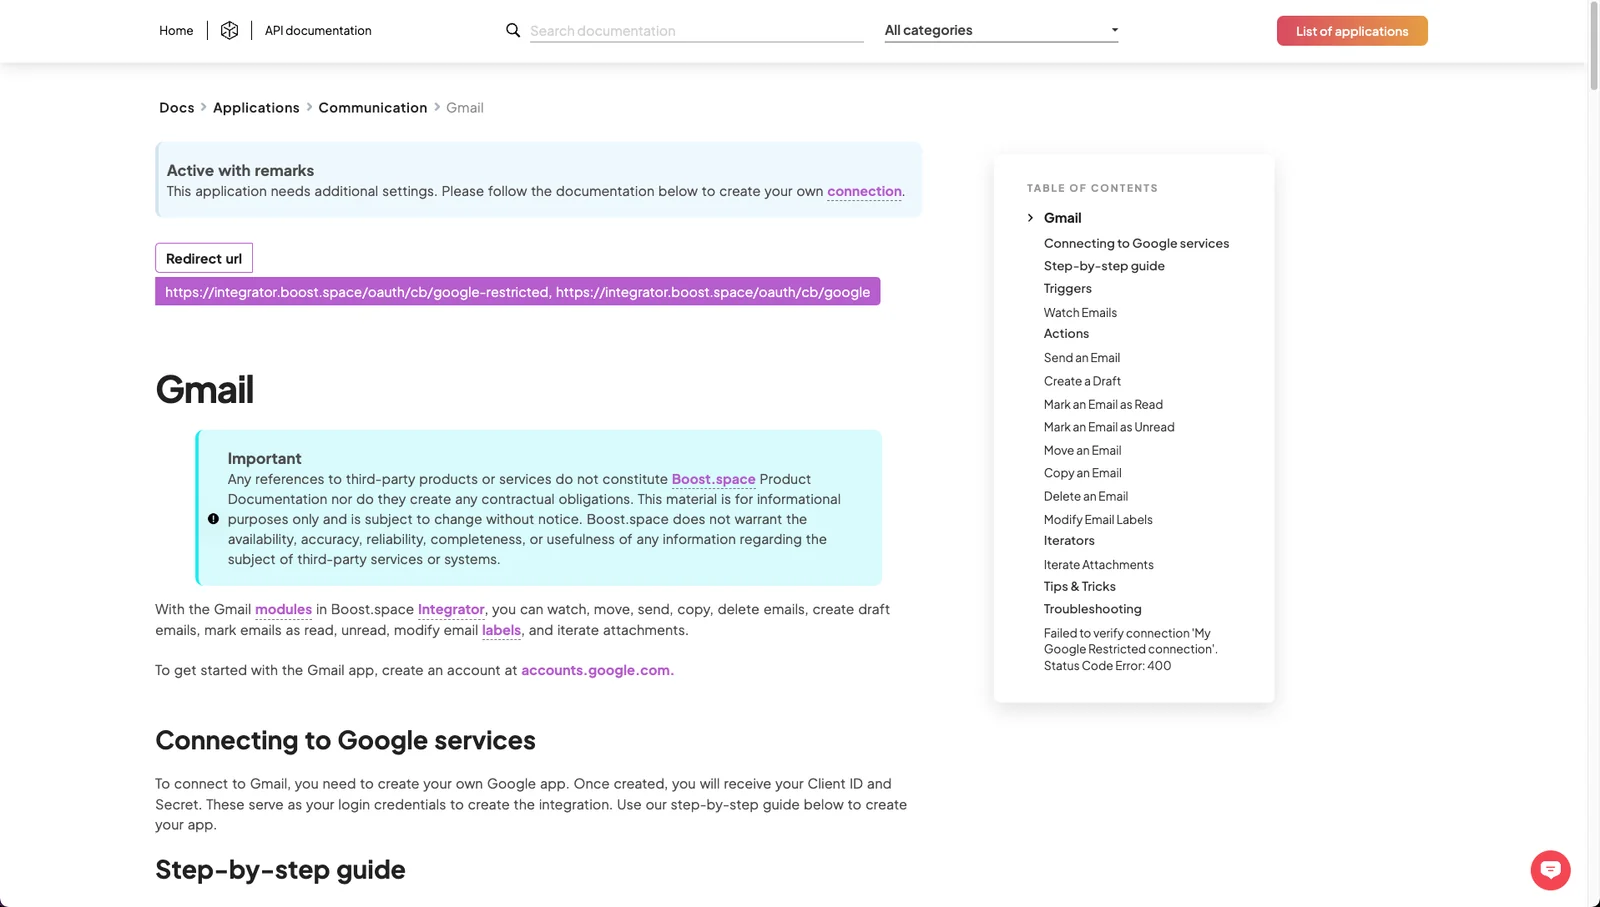
Task: Jump to Troubleshooting in contents
Action: [x=1093, y=609]
